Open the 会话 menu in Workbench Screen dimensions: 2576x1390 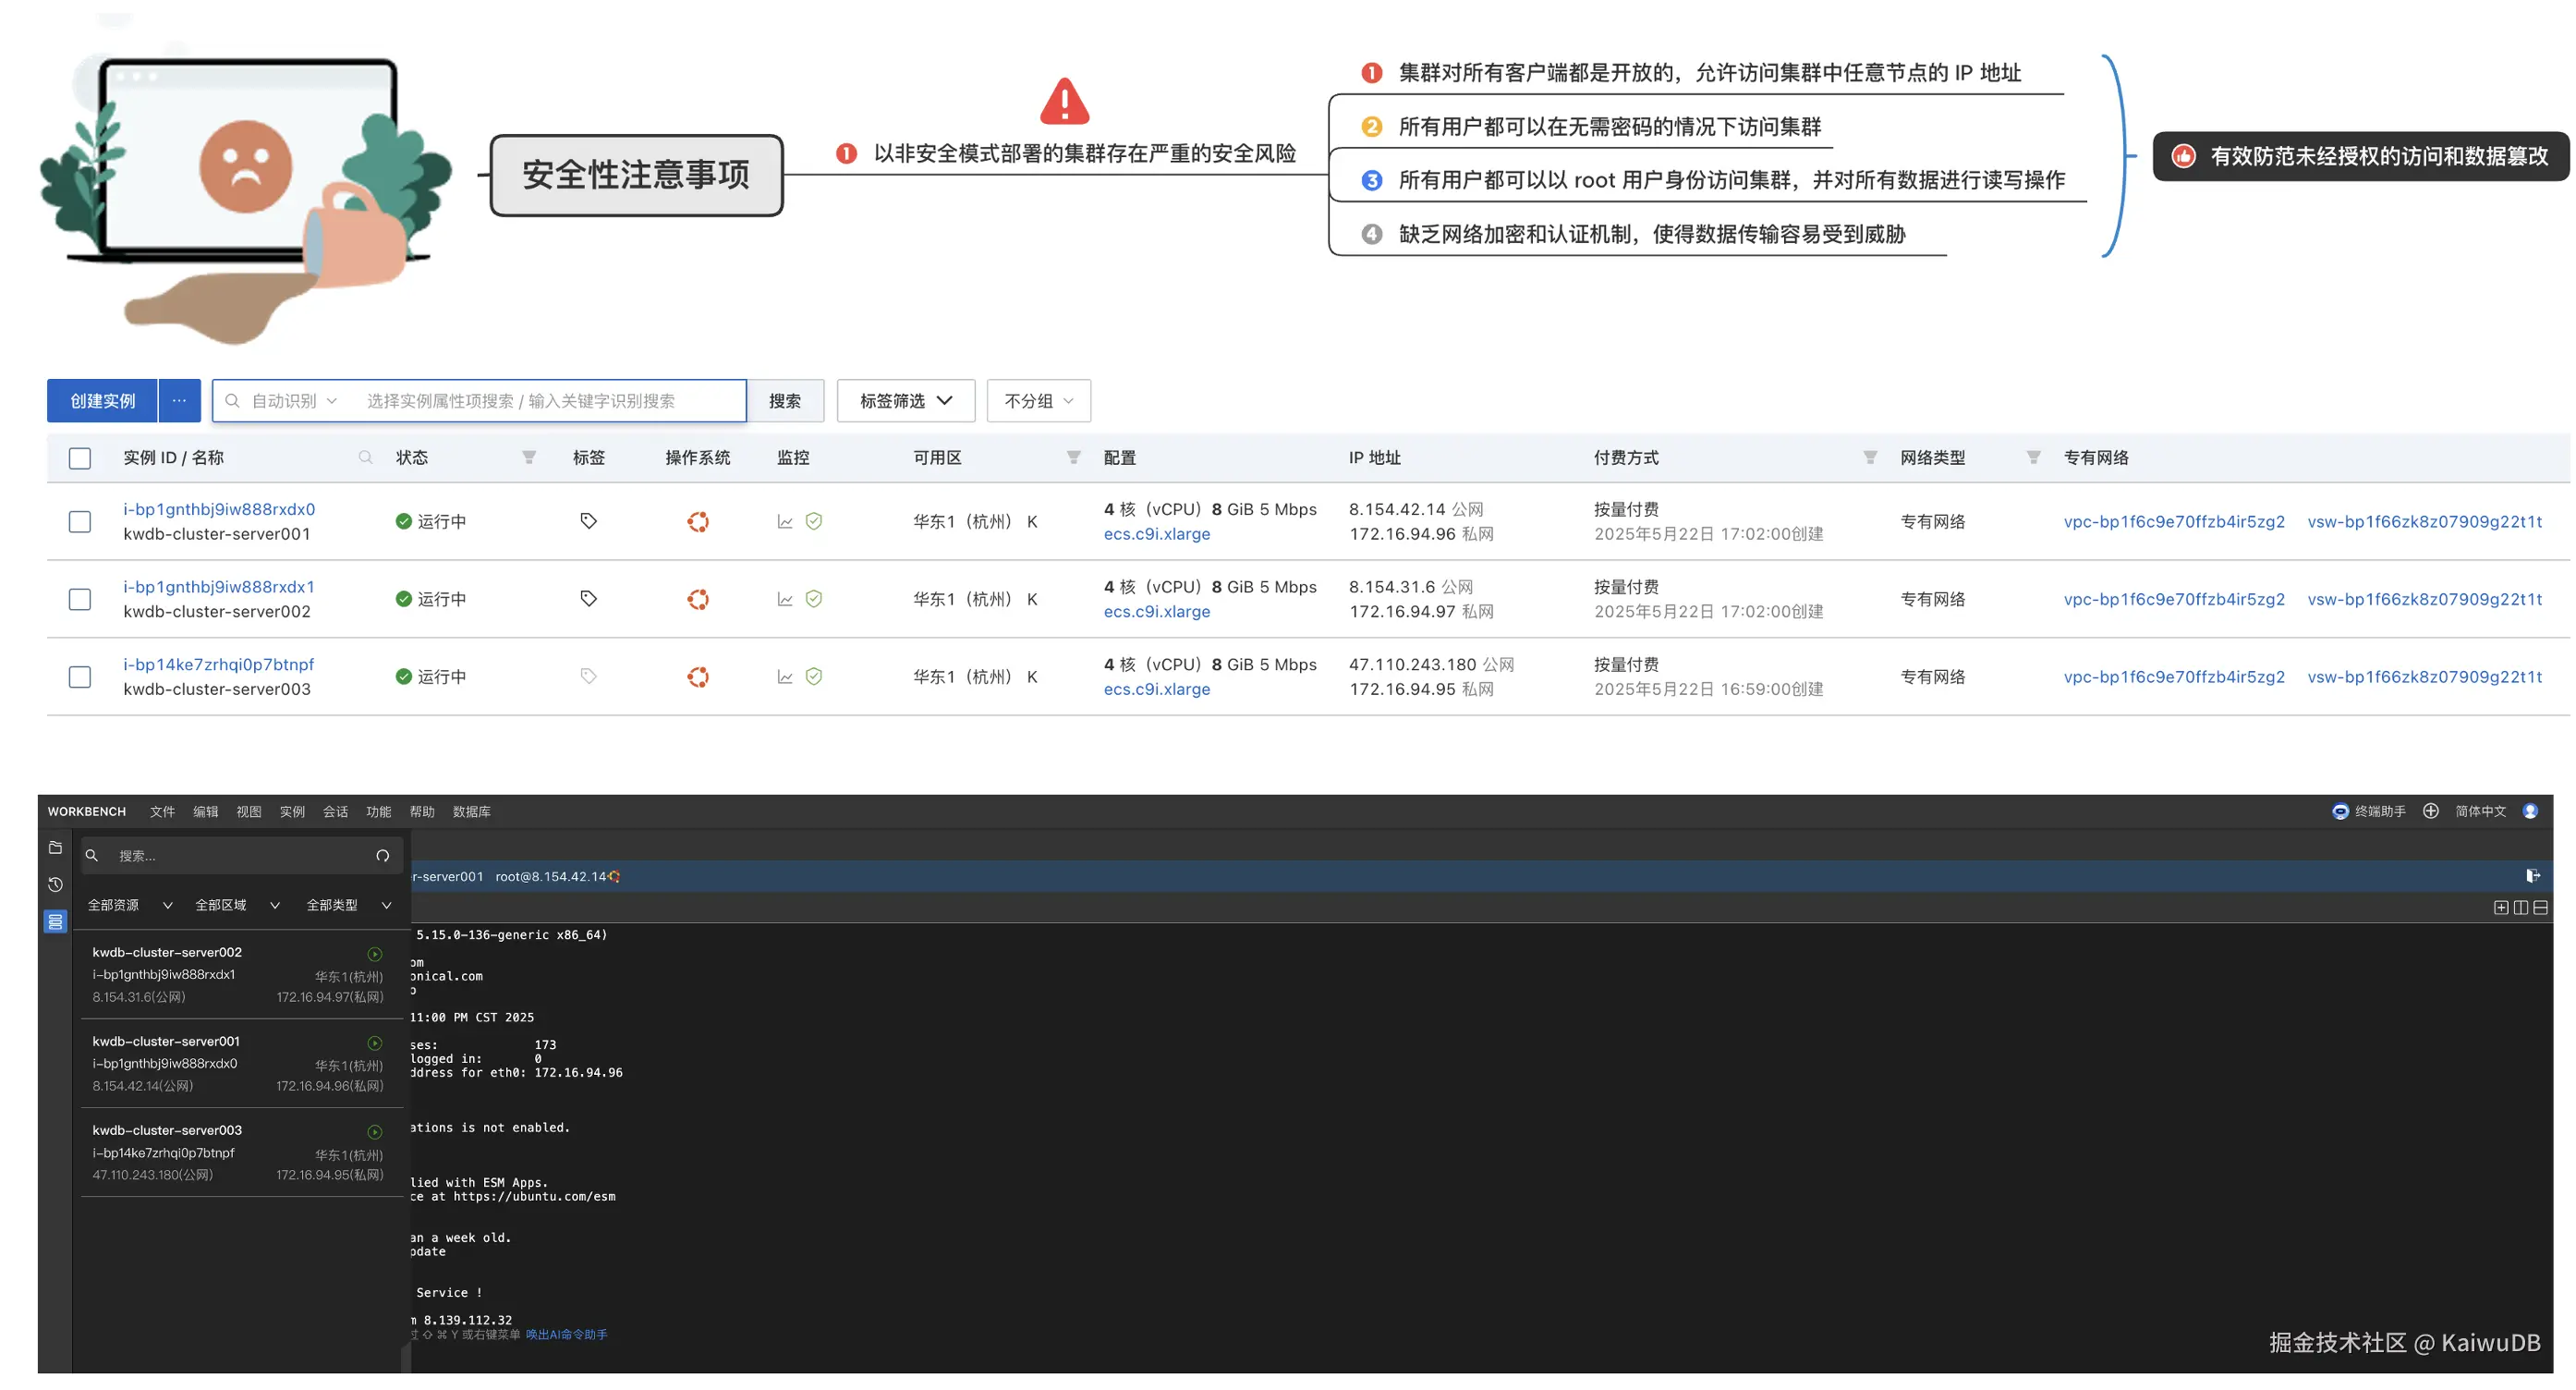(x=335, y=811)
